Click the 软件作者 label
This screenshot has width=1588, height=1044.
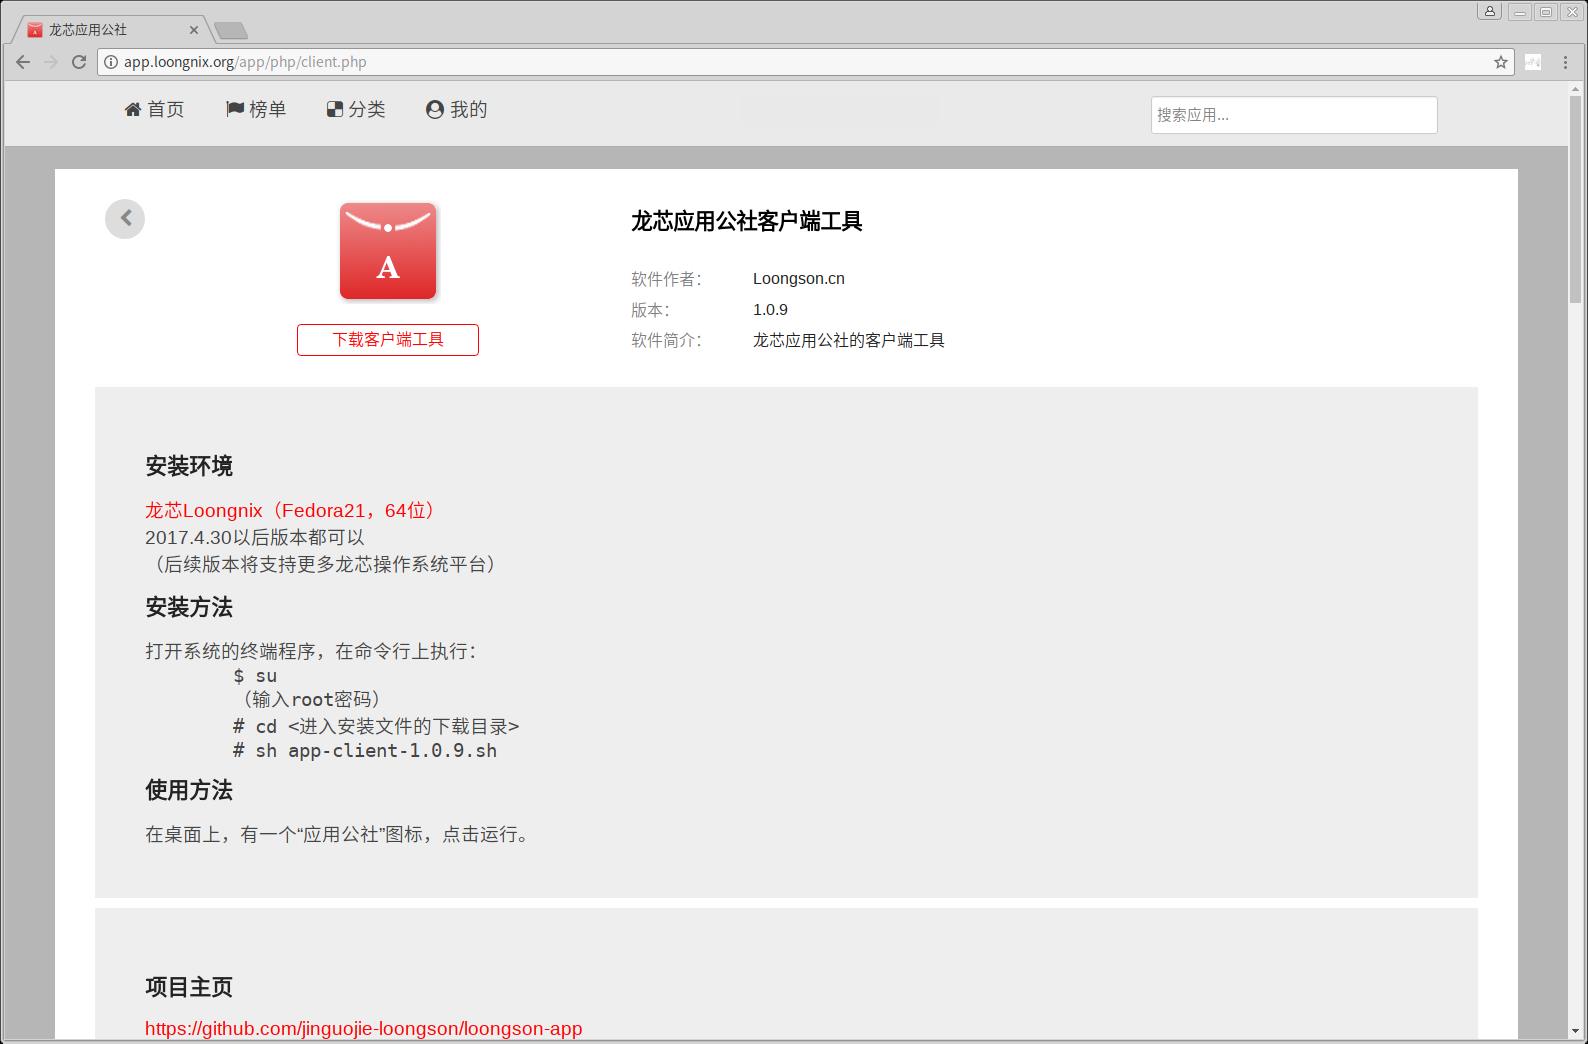pos(666,279)
